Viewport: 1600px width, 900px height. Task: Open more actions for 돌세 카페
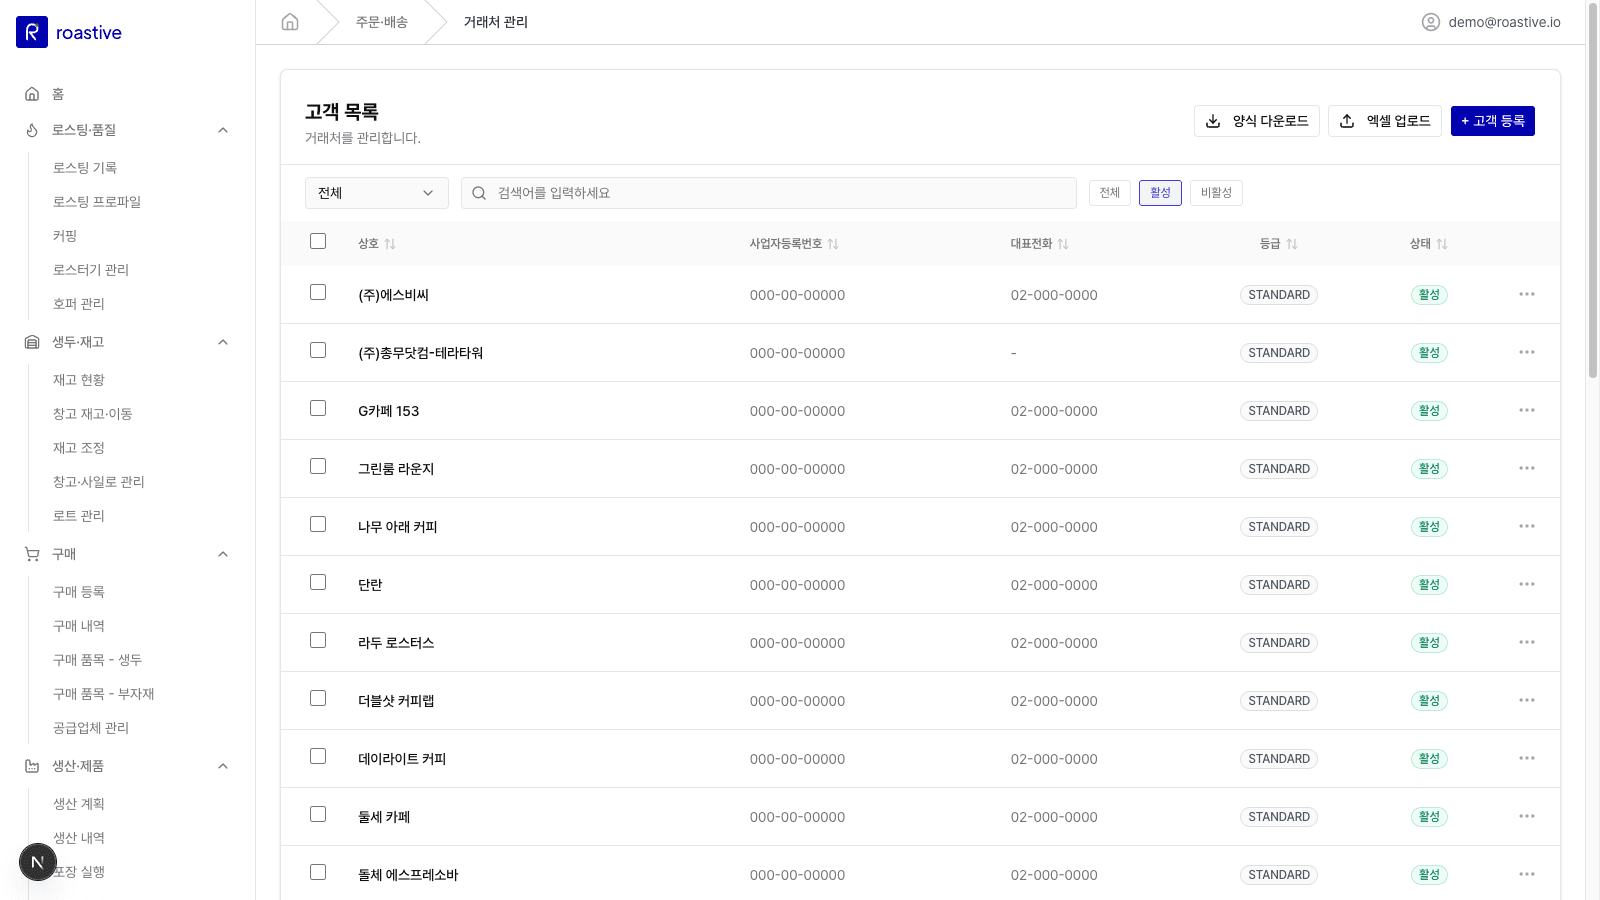point(1527,817)
